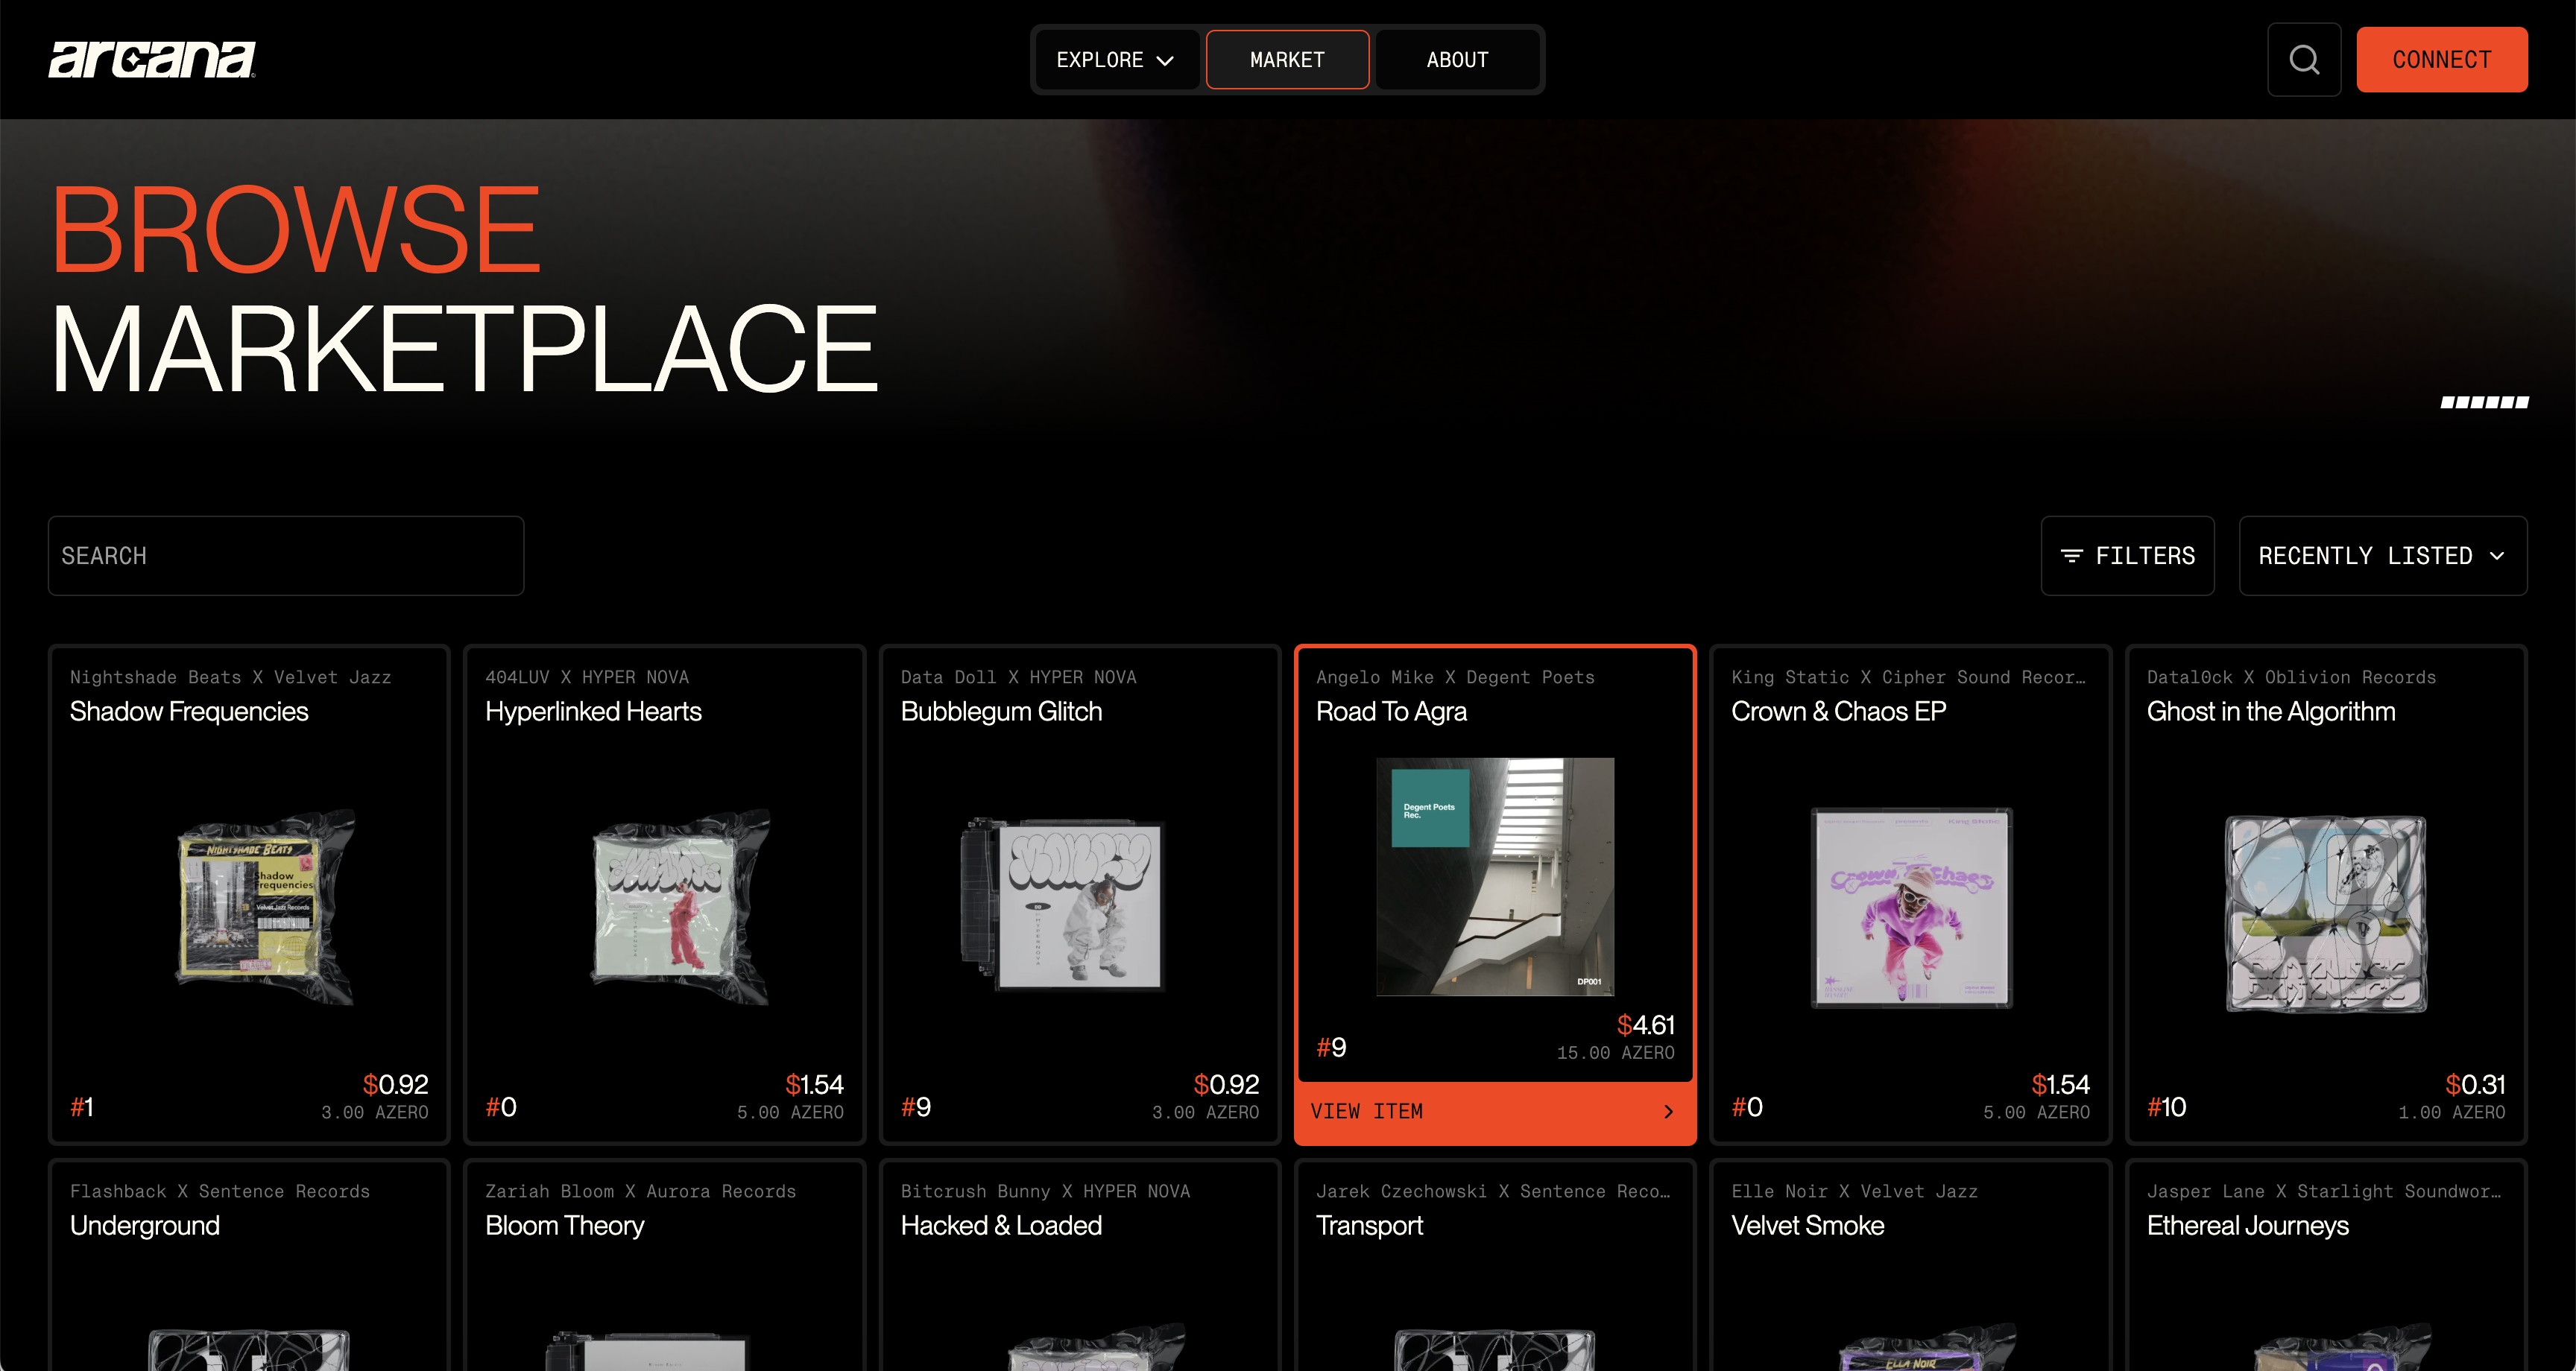
Task: Collapse the EXPLORE menu via its chevron
Action: (1166, 60)
